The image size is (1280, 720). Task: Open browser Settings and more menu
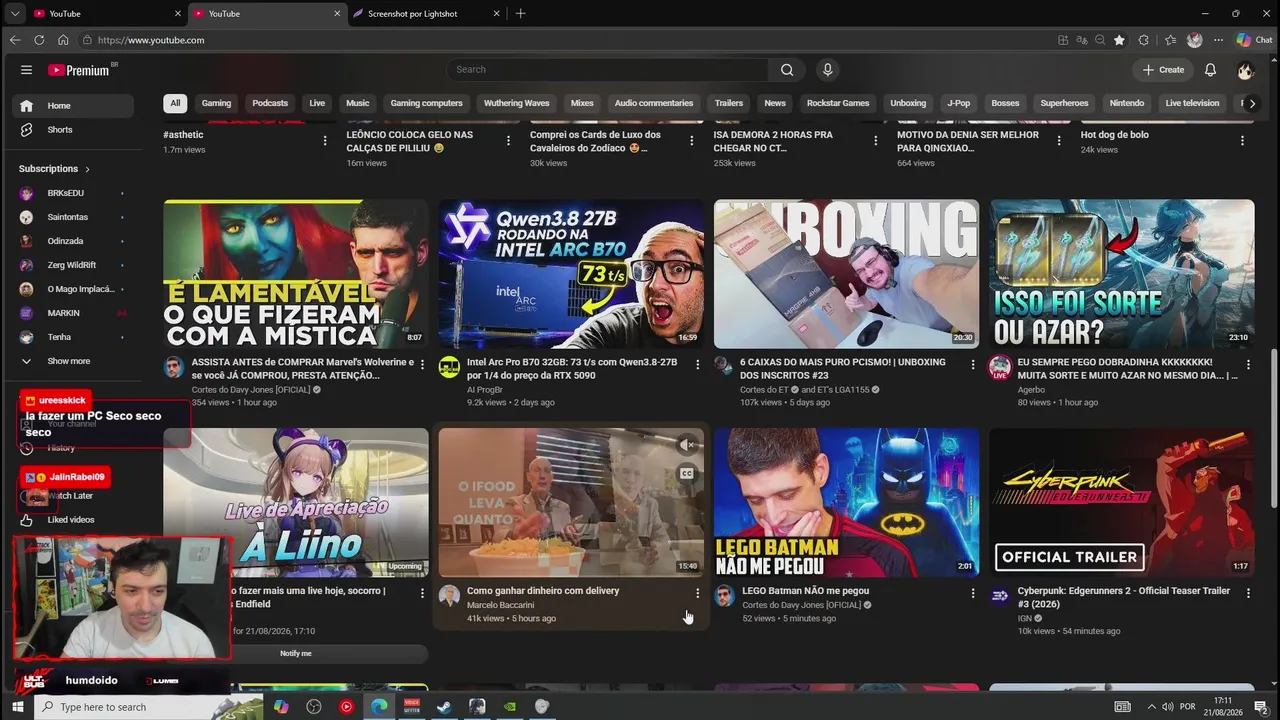1218,40
